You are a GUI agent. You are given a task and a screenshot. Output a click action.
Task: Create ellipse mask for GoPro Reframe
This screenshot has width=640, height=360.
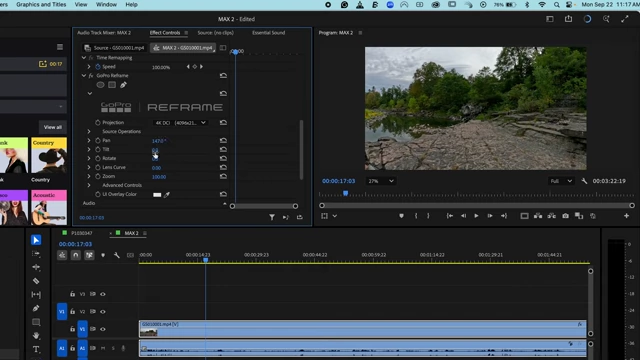pyautogui.click(x=100, y=85)
